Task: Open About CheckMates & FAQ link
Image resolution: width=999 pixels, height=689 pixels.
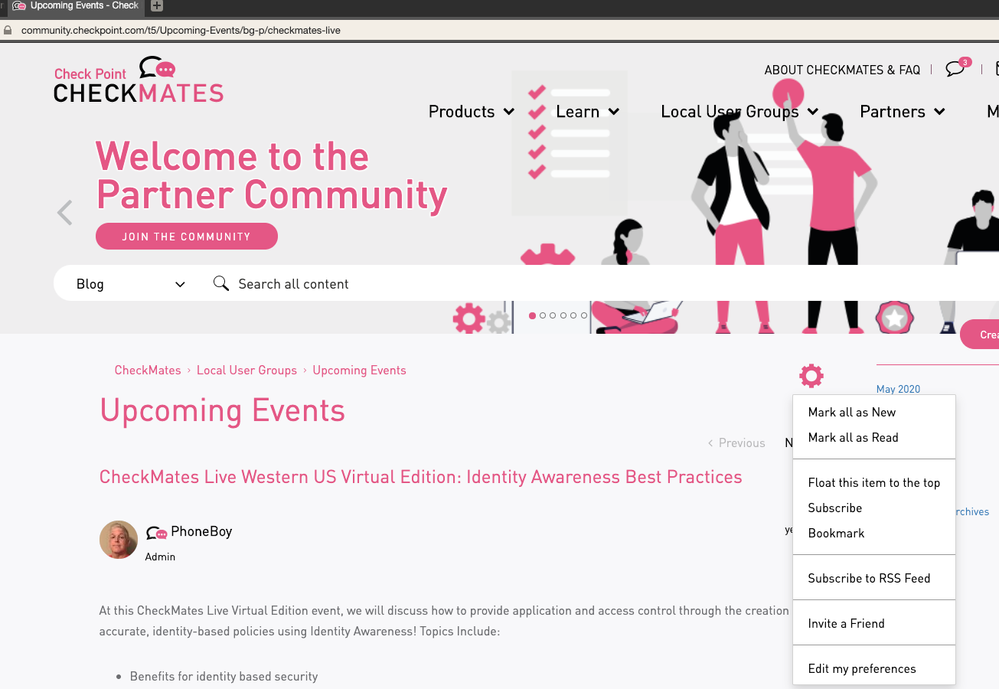Action: pos(842,70)
